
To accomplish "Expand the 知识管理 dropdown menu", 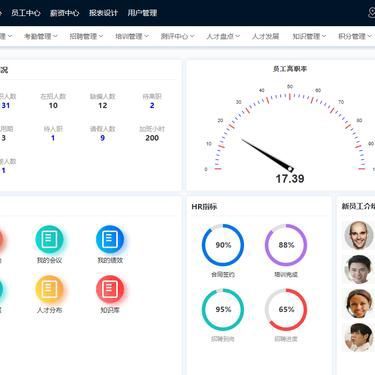I will click(309, 36).
